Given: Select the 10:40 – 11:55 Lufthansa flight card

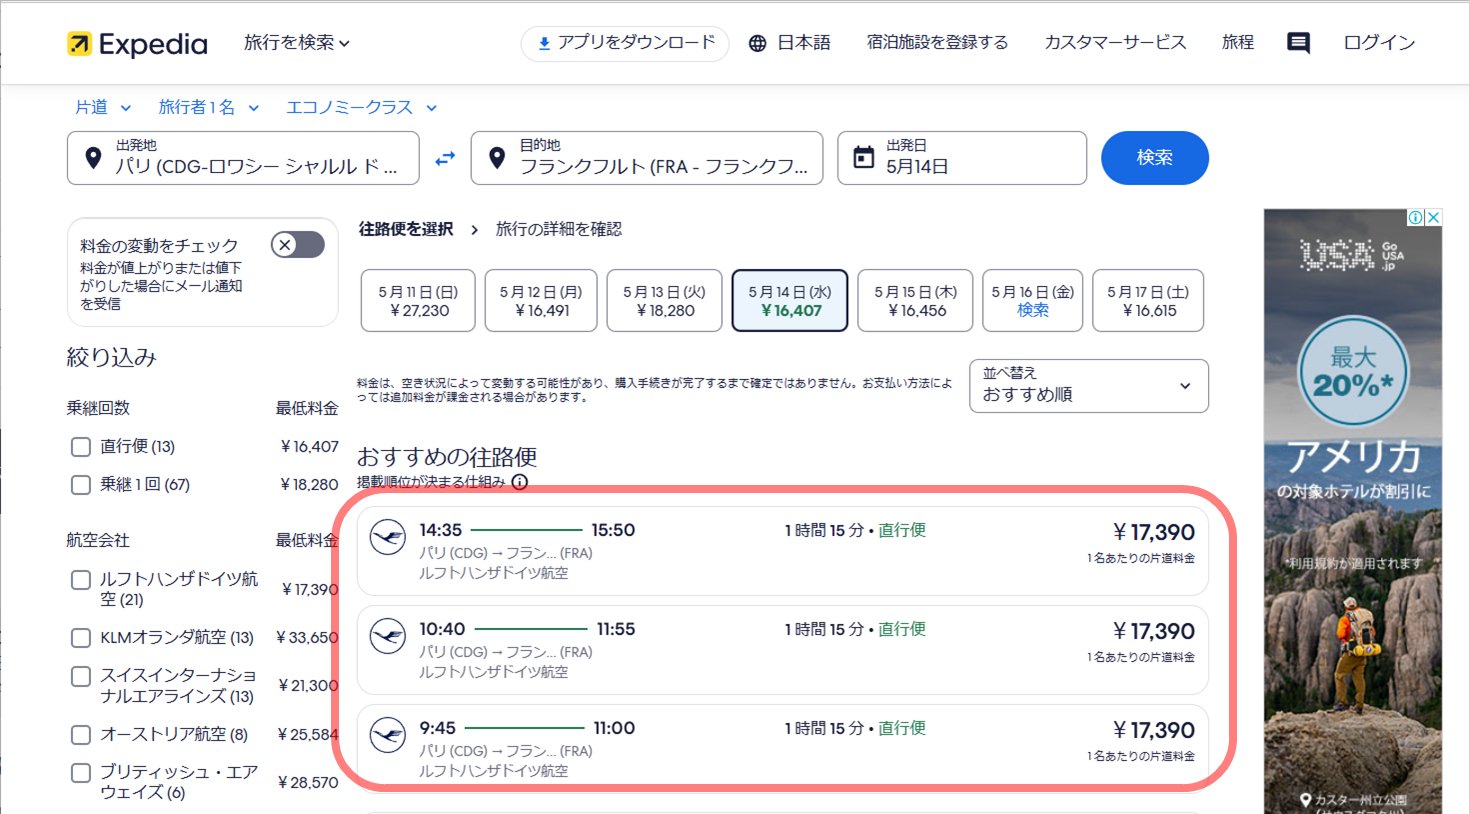Looking at the screenshot, I should tap(782, 650).
